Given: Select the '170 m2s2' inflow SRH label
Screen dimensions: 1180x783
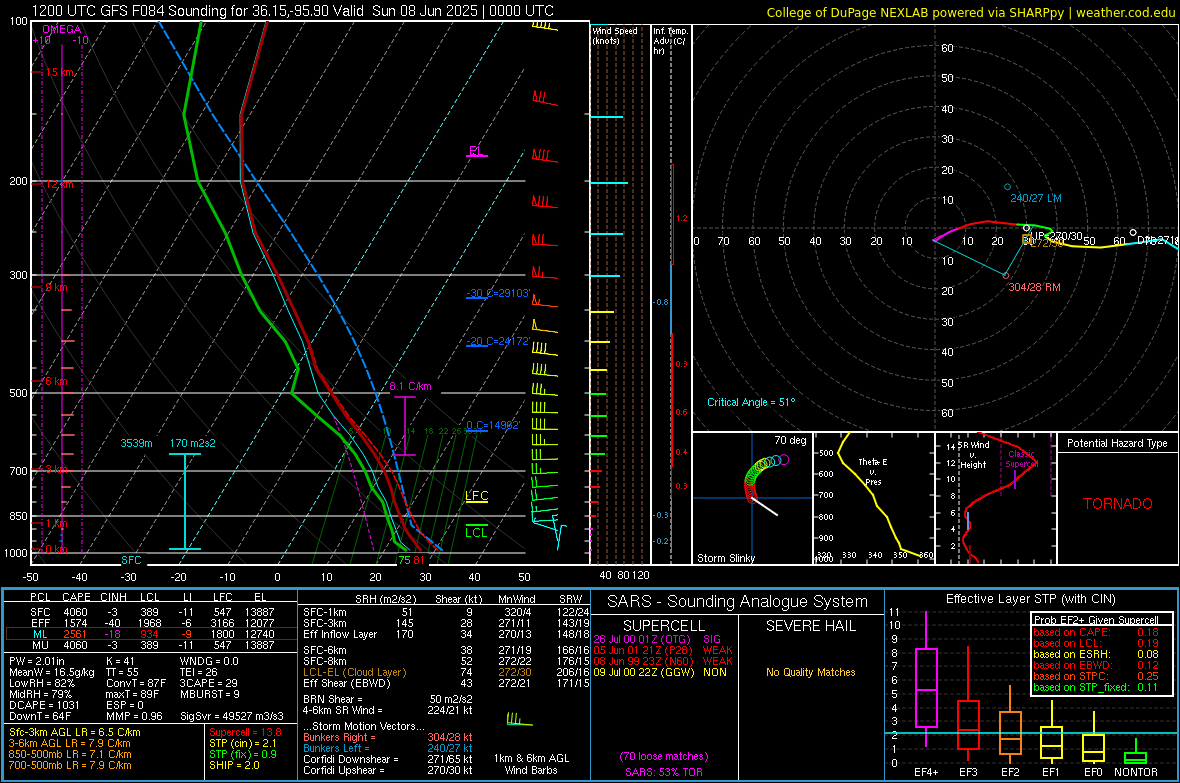Looking at the screenshot, I should 193,443.
